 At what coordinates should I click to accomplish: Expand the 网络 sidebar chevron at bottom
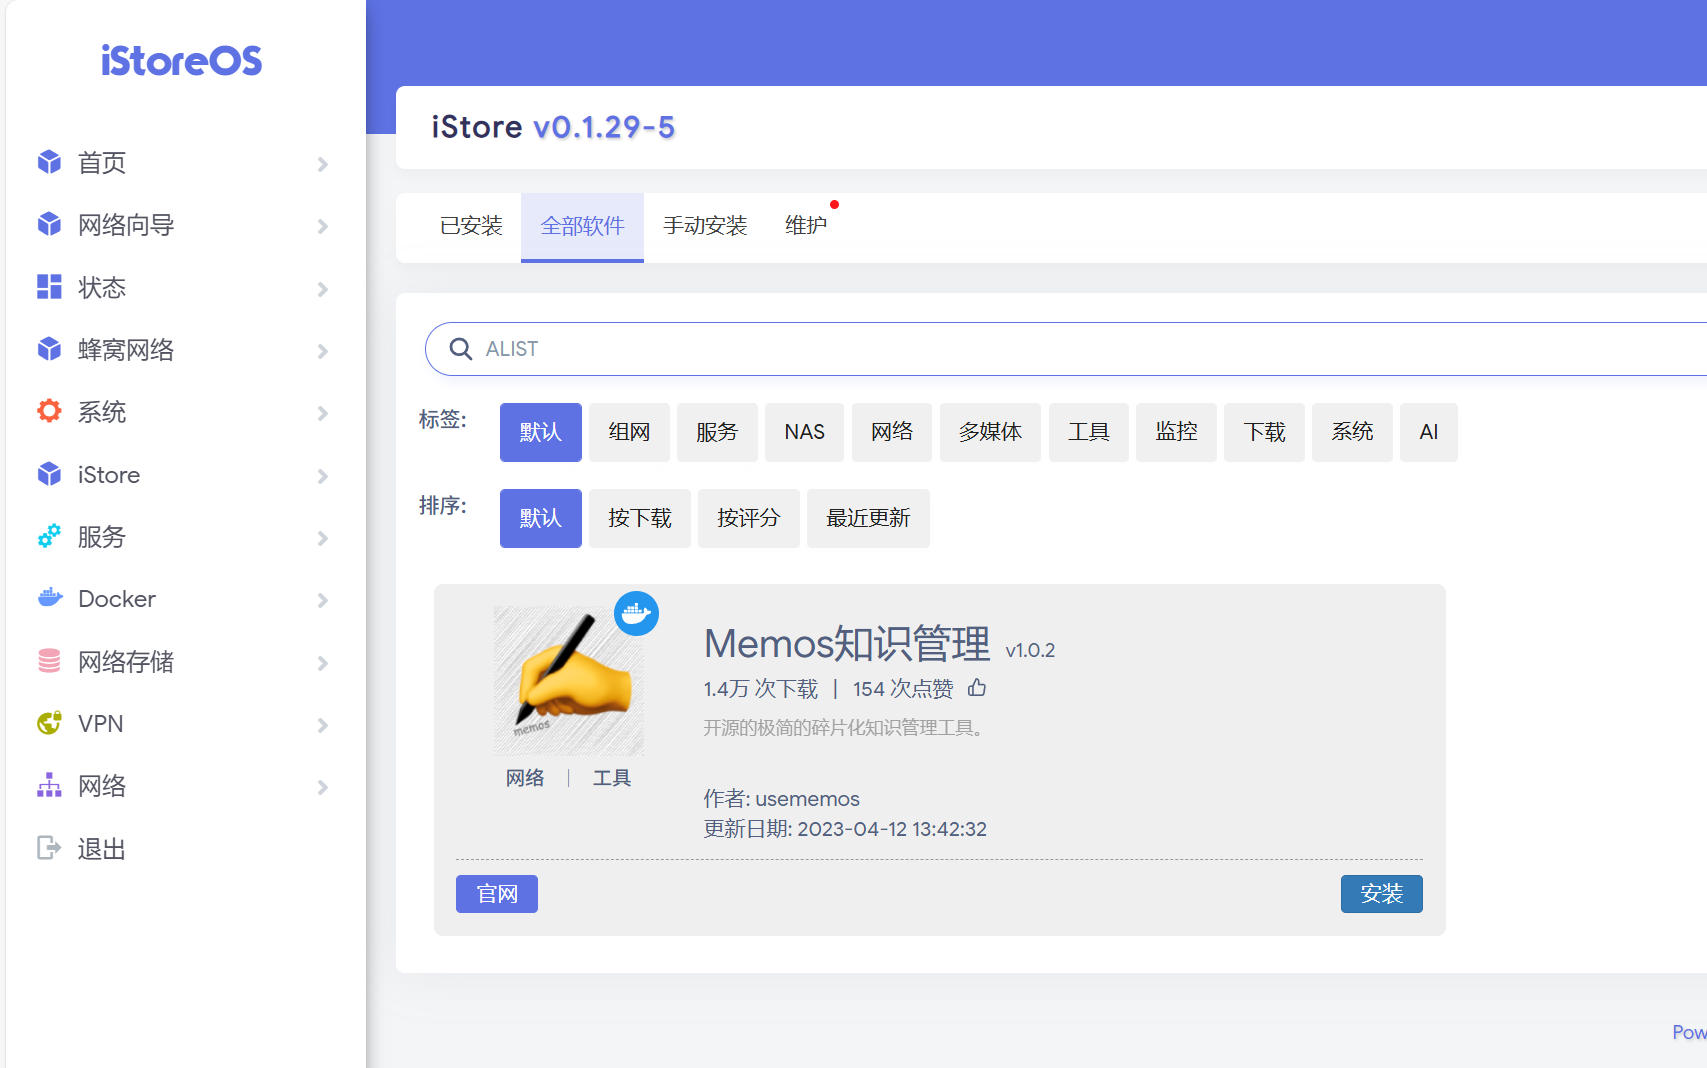[322, 787]
